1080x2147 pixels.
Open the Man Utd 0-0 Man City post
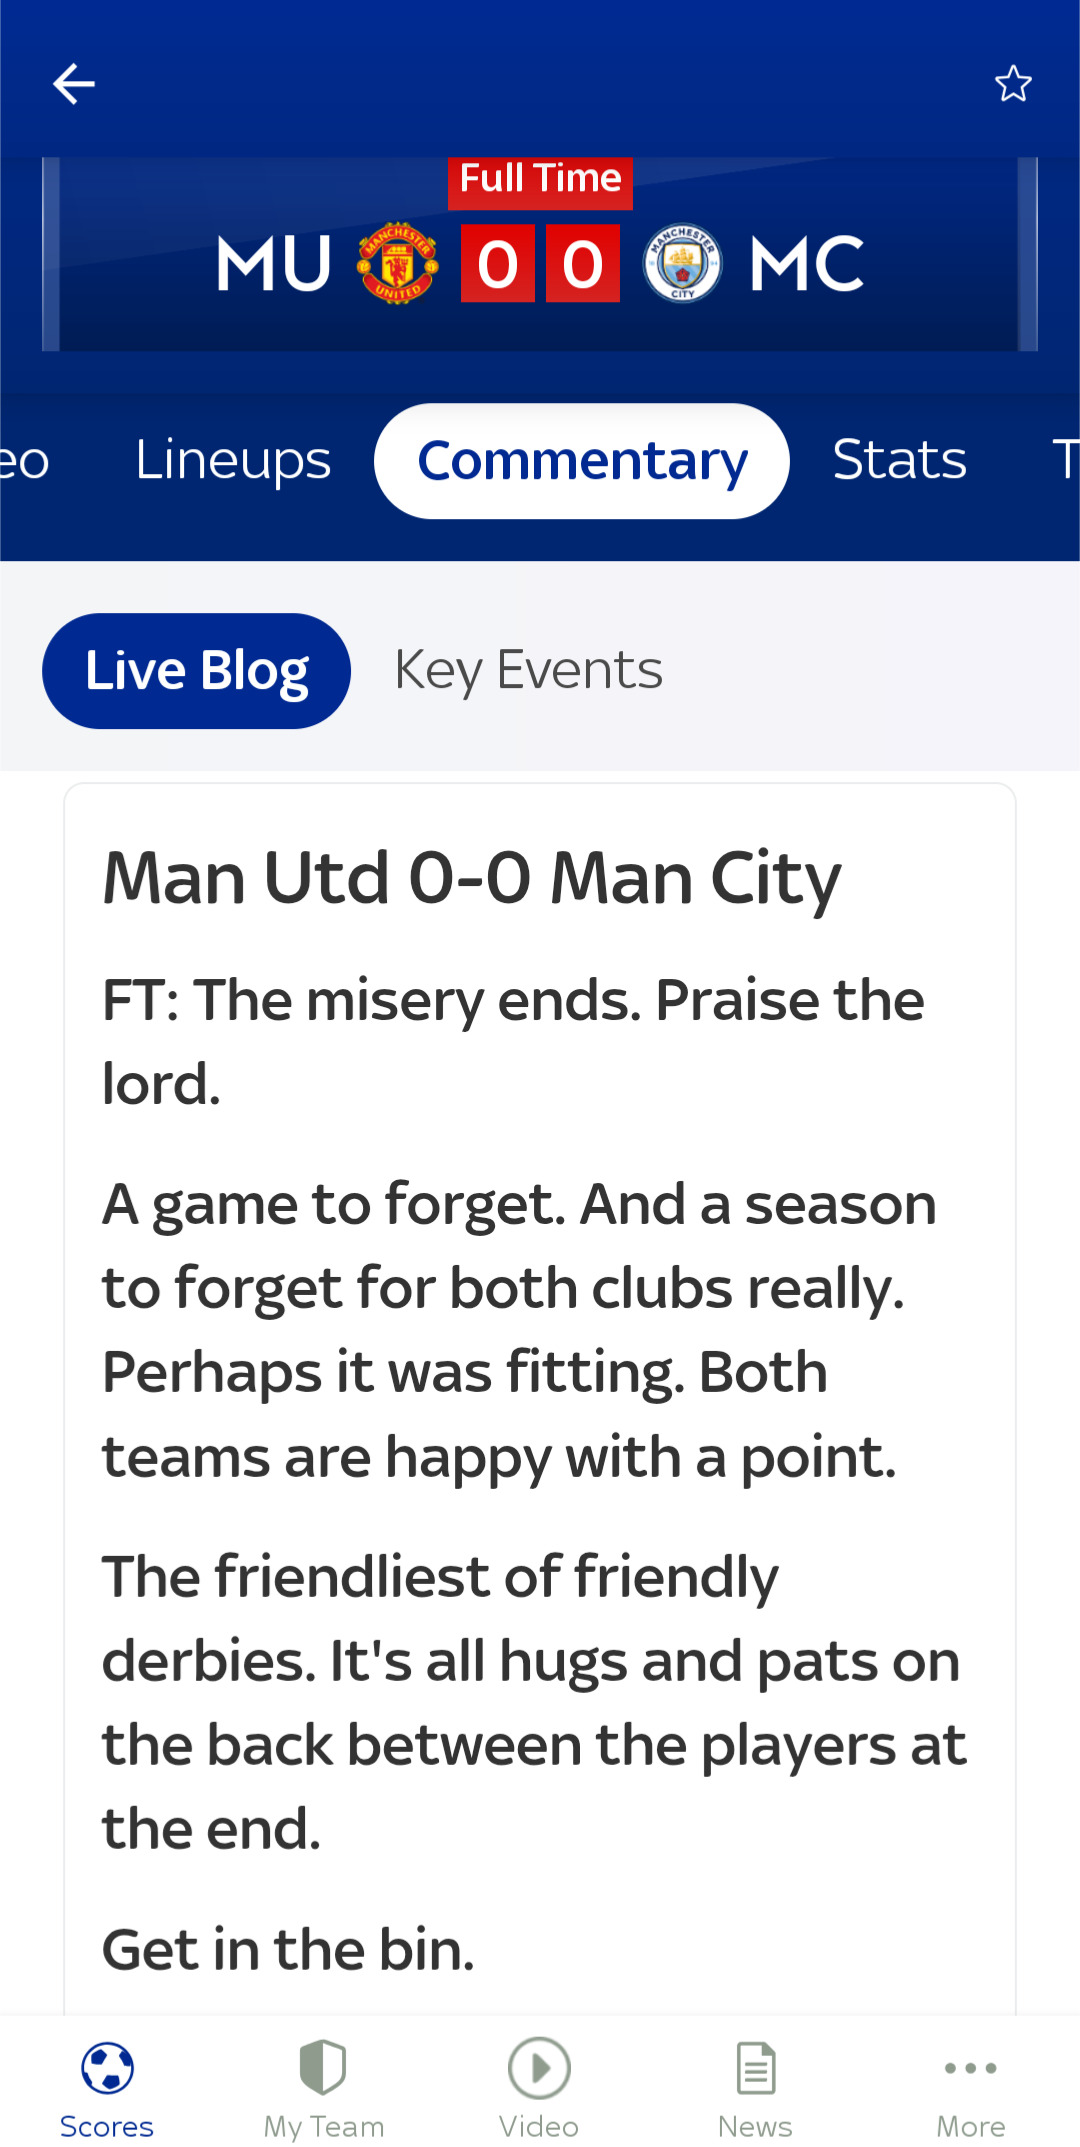[472, 879]
